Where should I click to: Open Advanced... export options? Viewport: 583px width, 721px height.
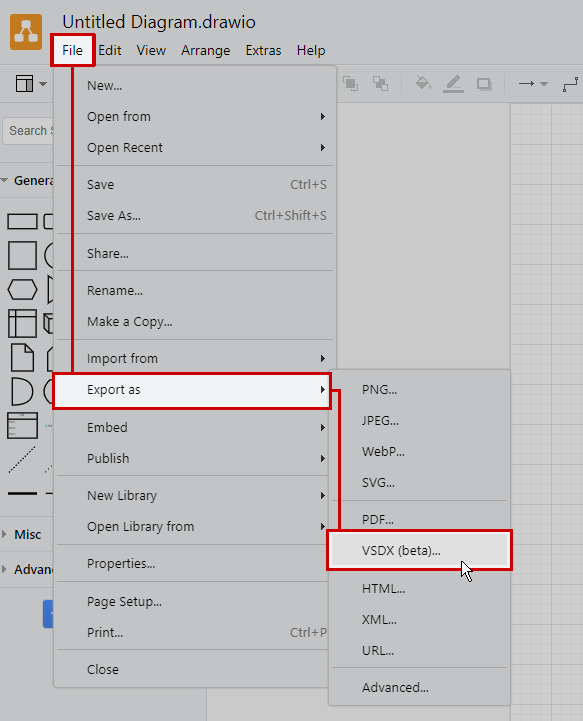(419, 688)
